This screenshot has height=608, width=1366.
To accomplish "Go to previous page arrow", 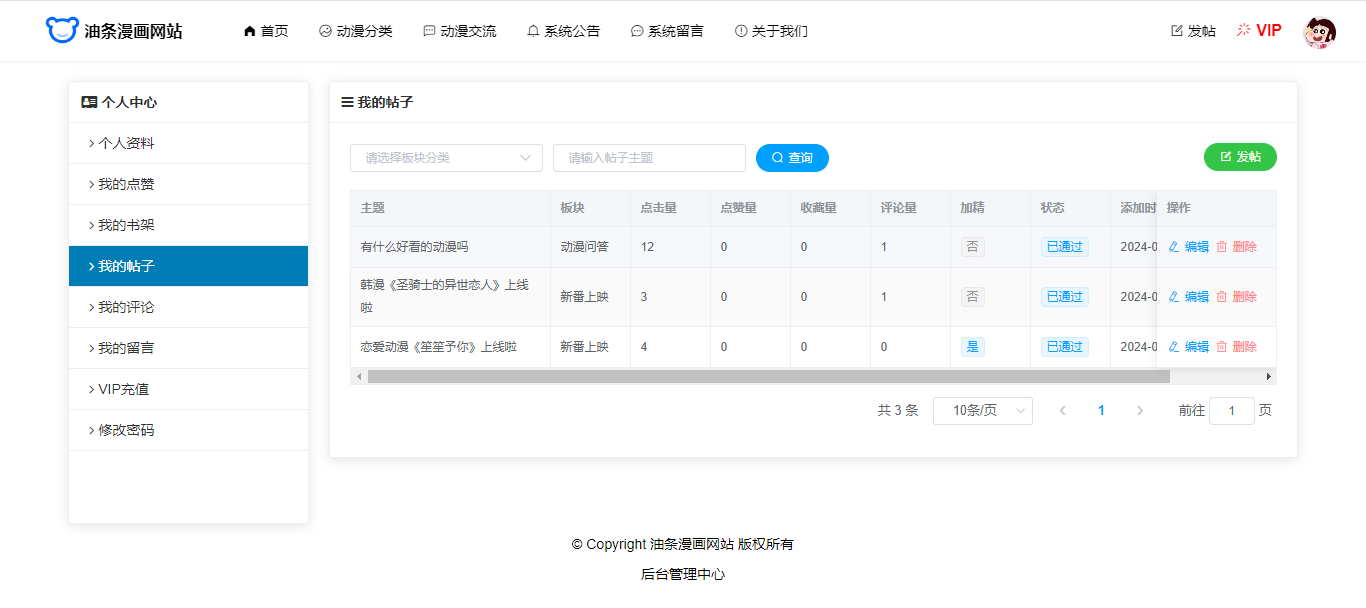I will click(1062, 411).
